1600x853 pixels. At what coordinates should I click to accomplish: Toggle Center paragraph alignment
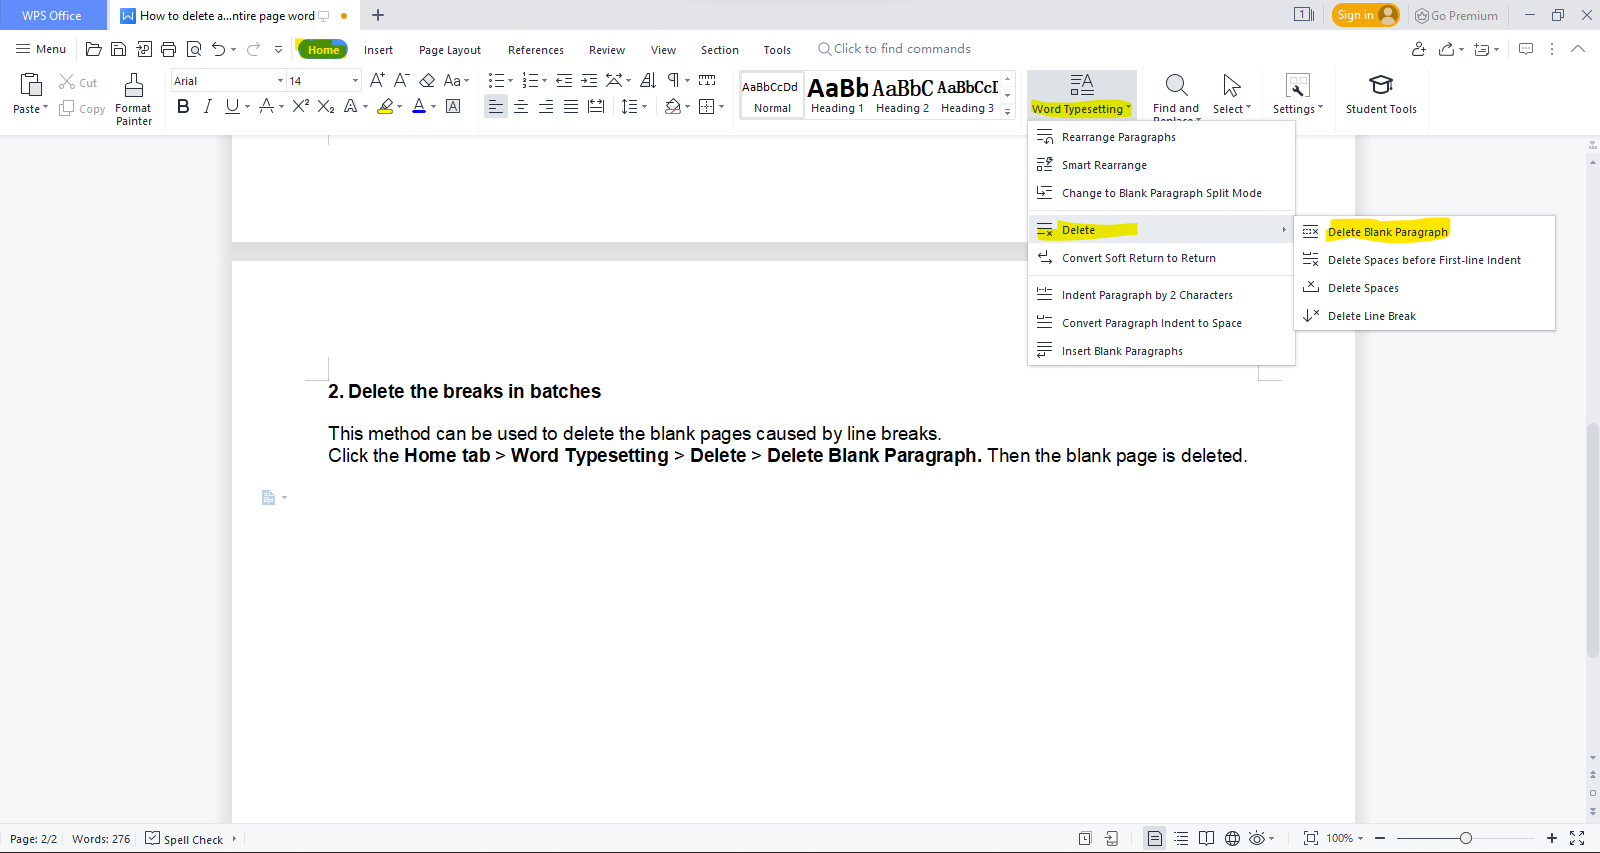[x=521, y=106]
